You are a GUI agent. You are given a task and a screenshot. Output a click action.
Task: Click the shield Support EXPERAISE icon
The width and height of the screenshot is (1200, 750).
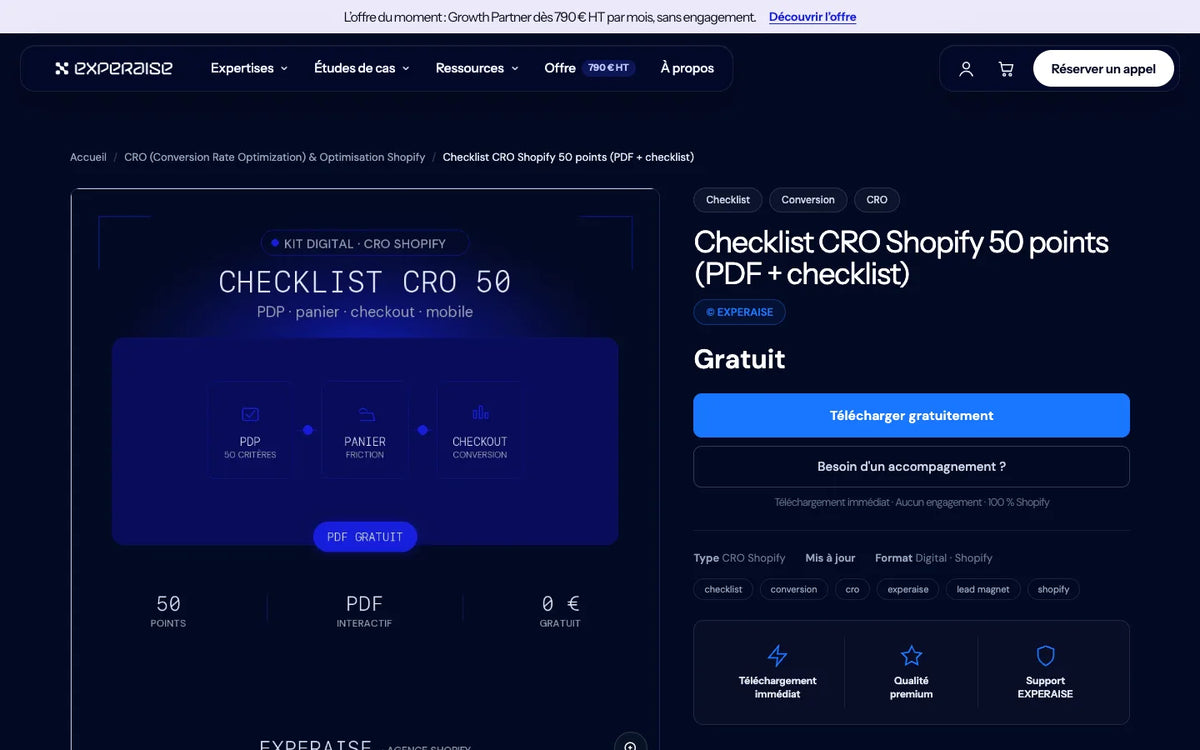1045,656
